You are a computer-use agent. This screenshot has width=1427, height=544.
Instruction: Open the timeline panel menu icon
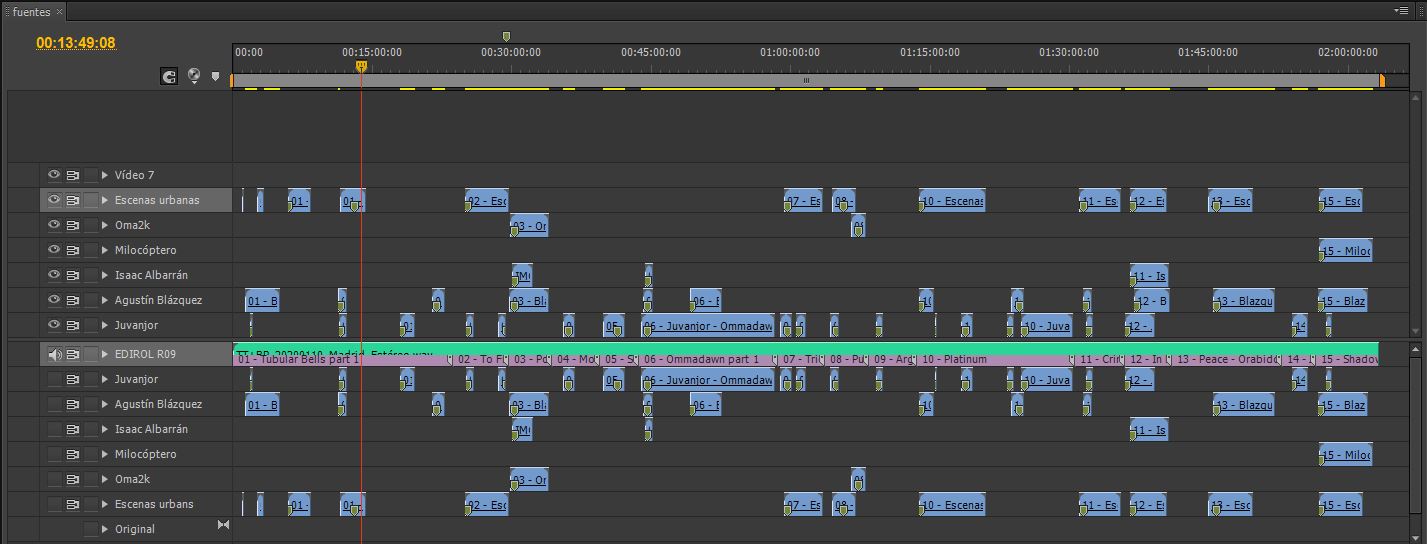(1402, 10)
